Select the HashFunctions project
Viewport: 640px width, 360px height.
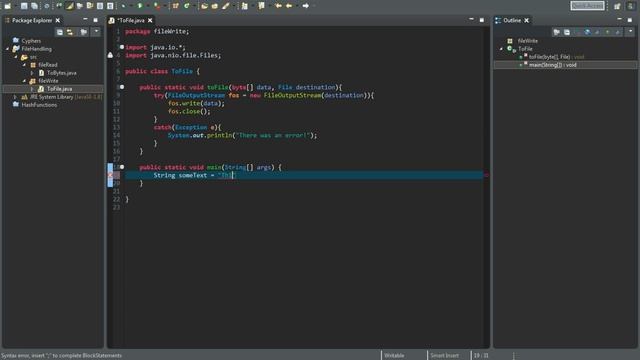coord(39,105)
